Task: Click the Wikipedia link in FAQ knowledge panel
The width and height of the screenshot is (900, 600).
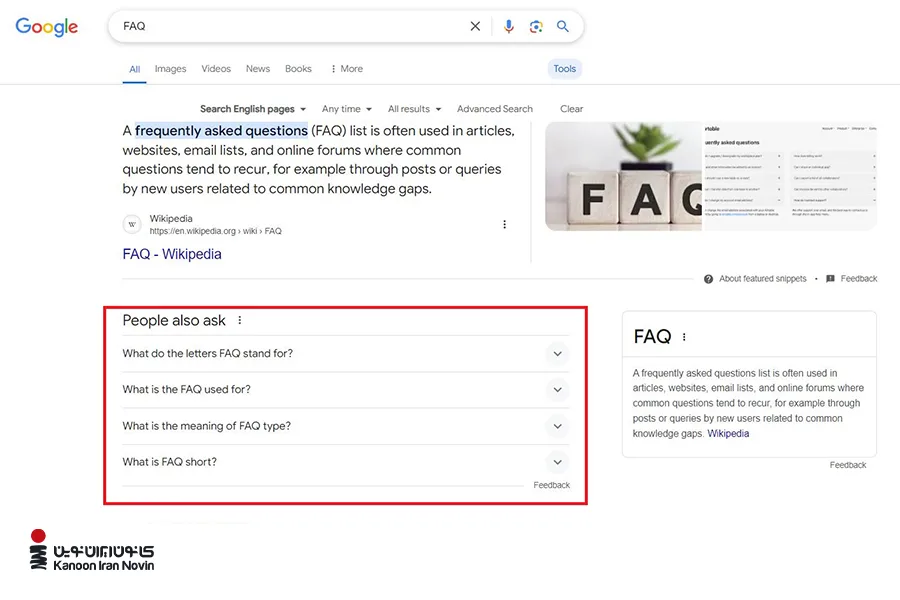Action: tap(728, 434)
